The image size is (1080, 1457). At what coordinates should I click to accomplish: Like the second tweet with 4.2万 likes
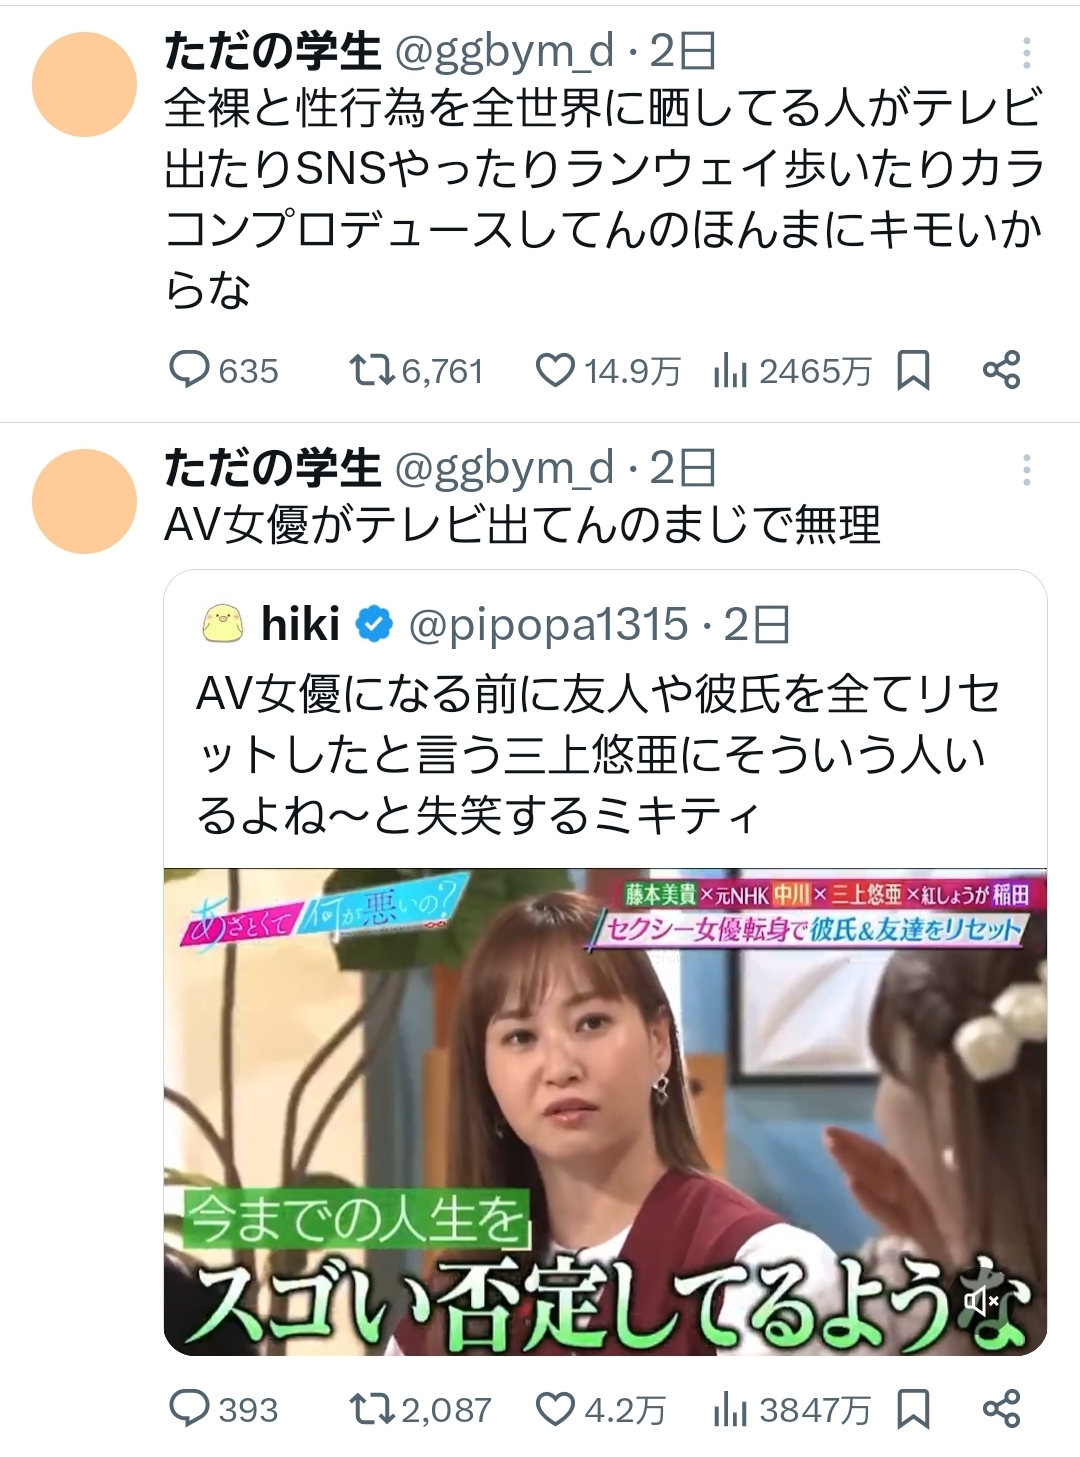600,1409
